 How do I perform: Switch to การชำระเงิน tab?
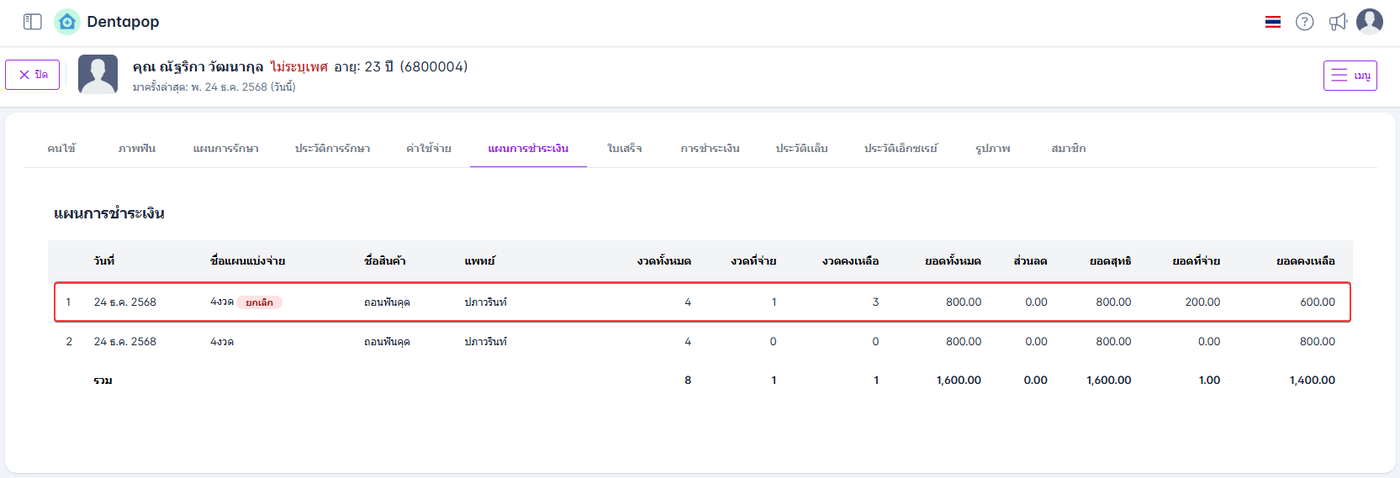pyautogui.click(x=710, y=148)
